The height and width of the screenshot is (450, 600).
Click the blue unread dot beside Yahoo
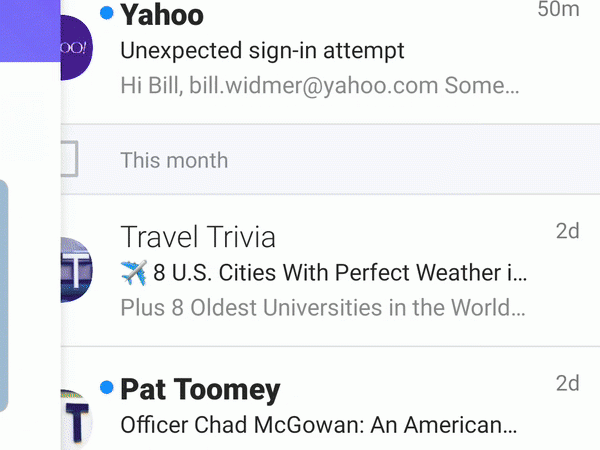click(x=107, y=13)
